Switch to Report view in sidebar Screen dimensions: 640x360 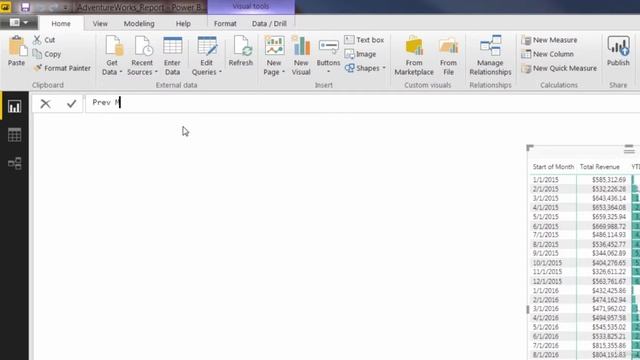pyautogui.click(x=14, y=107)
